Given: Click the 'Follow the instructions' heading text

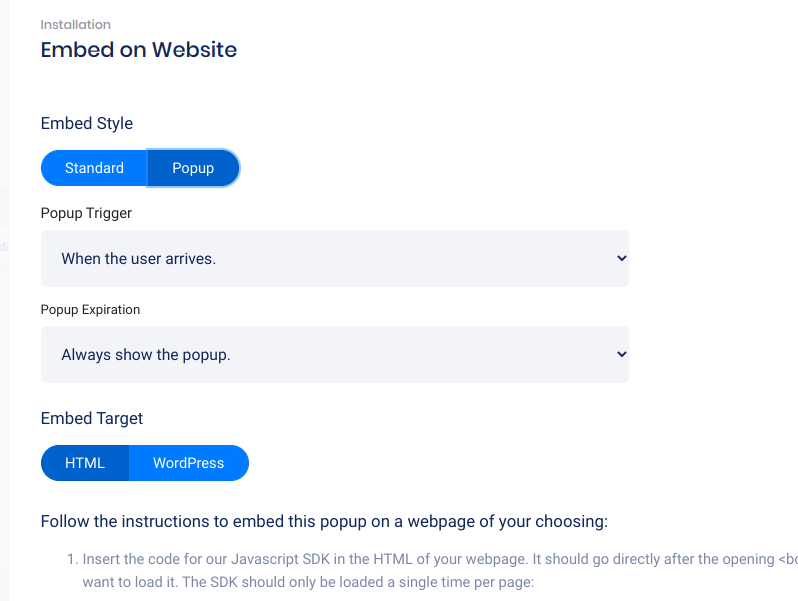Looking at the screenshot, I should [x=324, y=521].
